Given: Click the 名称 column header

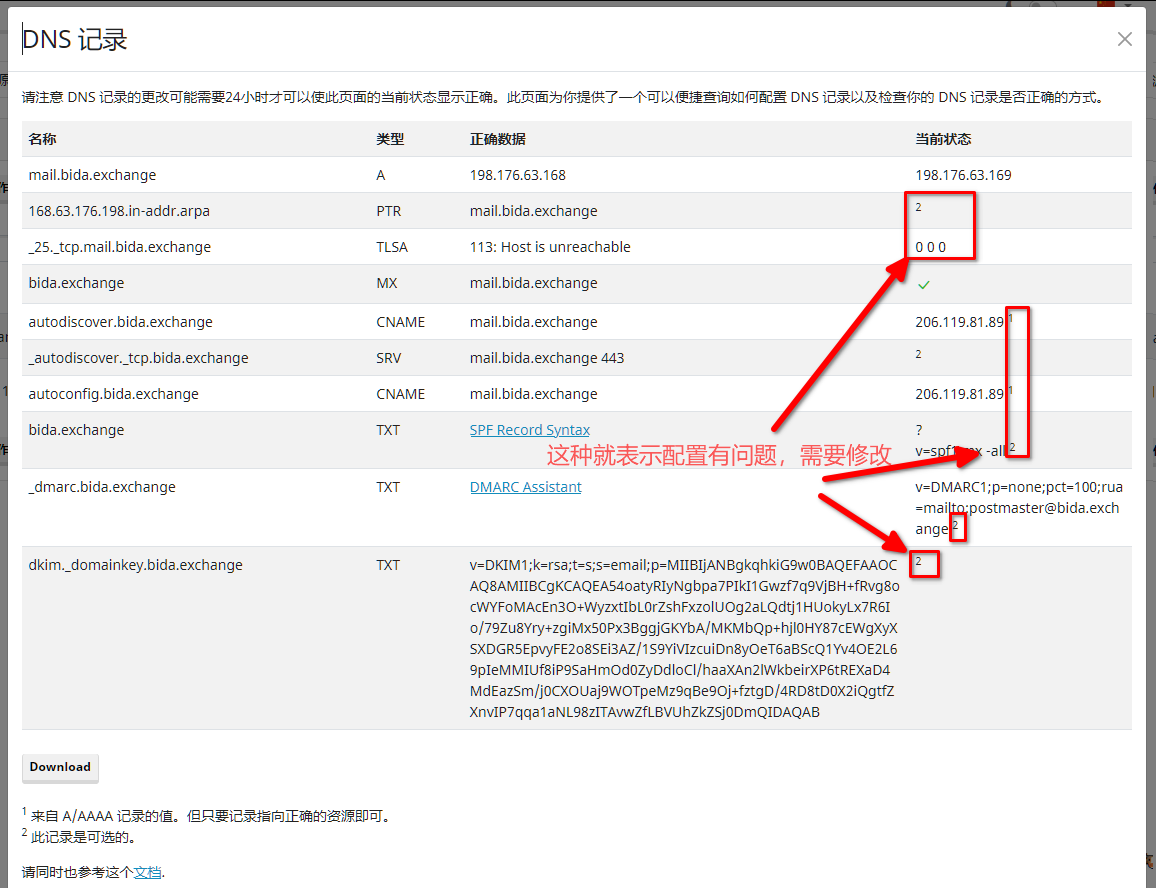Looking at the screenshot, I should (43, 139).
